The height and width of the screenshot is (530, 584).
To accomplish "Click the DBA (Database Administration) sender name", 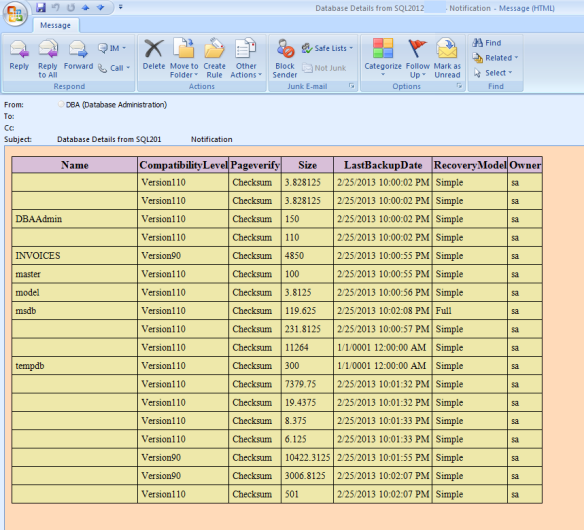I will [116, 105].
